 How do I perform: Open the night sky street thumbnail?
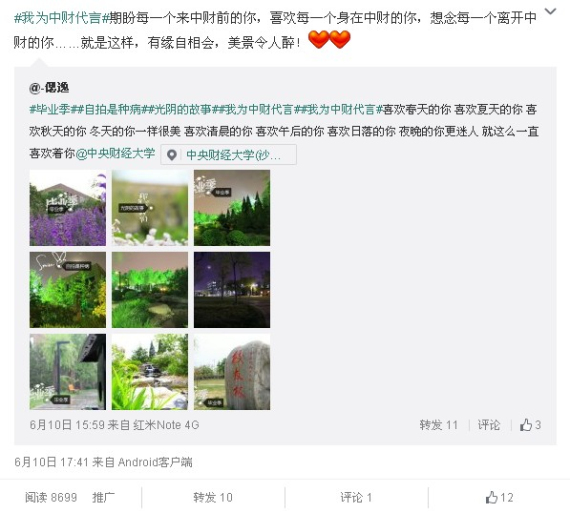click(232, 290)
